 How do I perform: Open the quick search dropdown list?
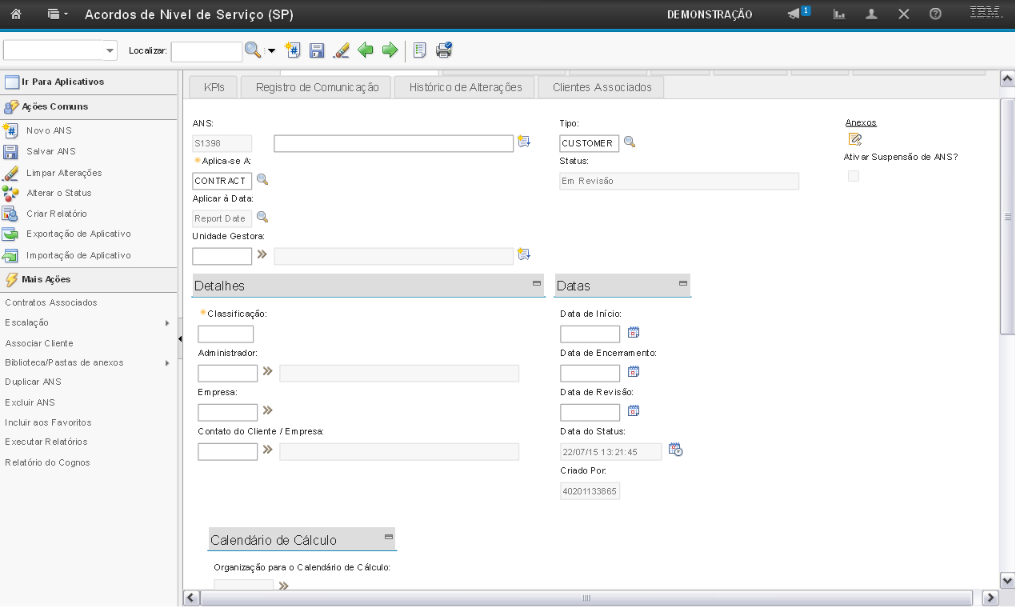(110, 50)
